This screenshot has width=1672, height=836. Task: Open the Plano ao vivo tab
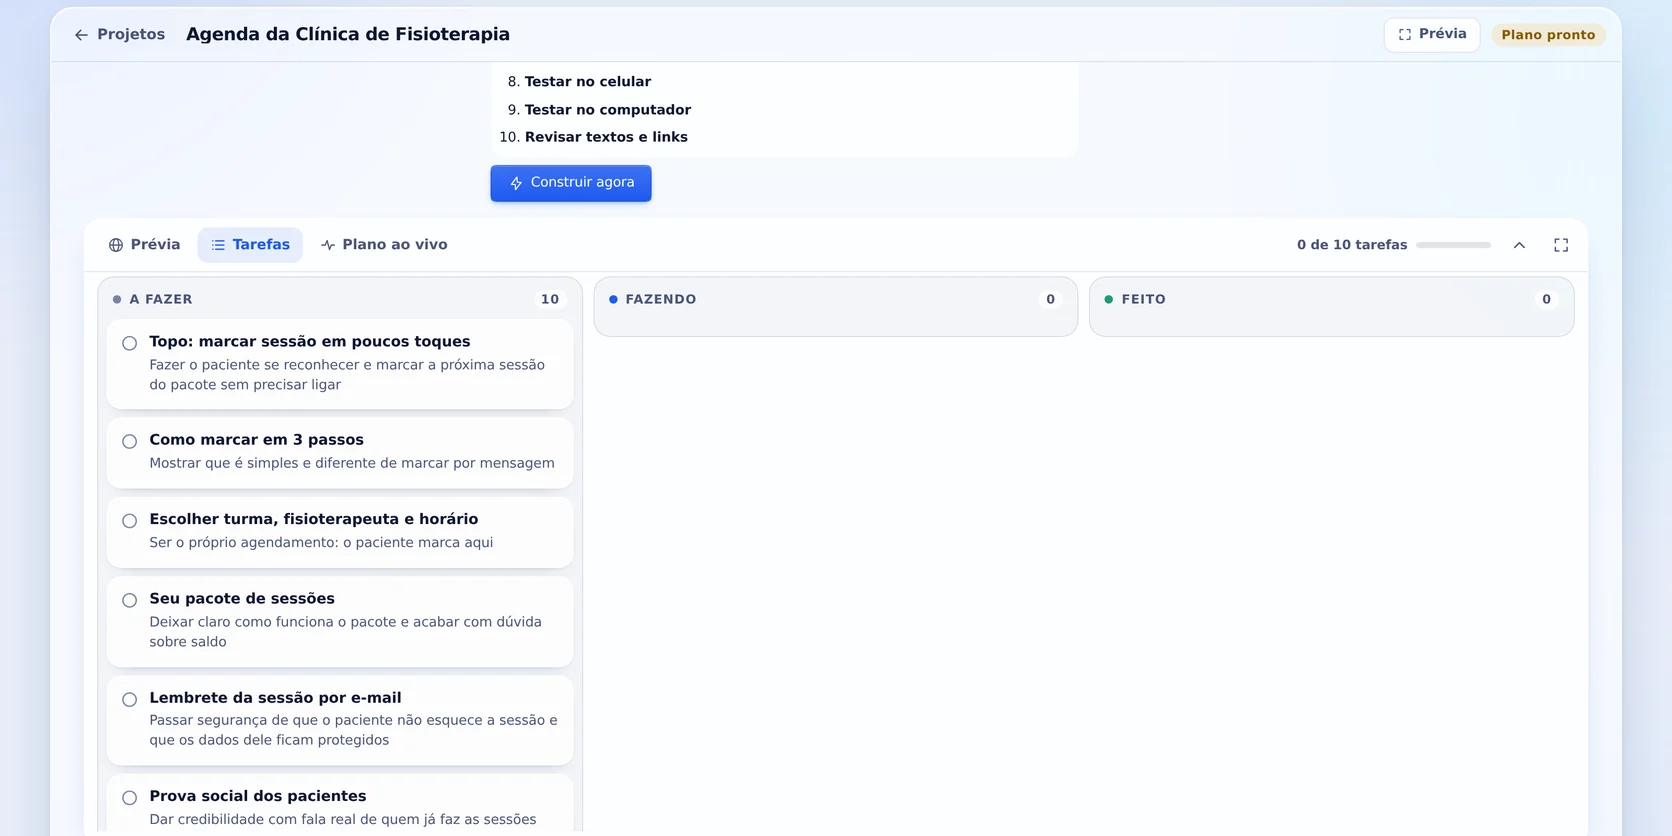[x=384, y=245]
